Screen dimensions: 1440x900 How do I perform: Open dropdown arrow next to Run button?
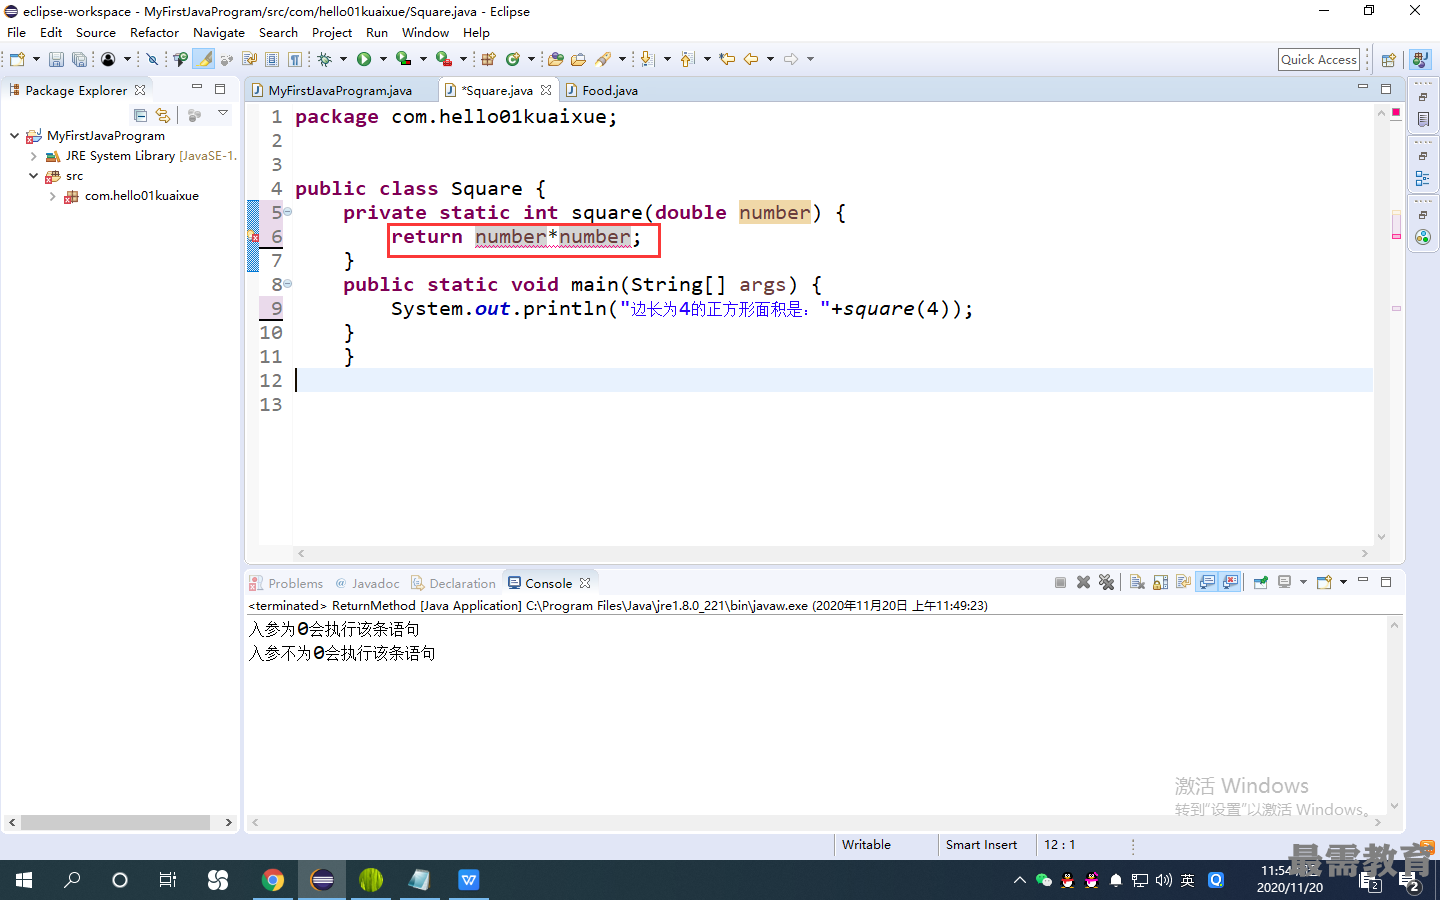[383, 59]
